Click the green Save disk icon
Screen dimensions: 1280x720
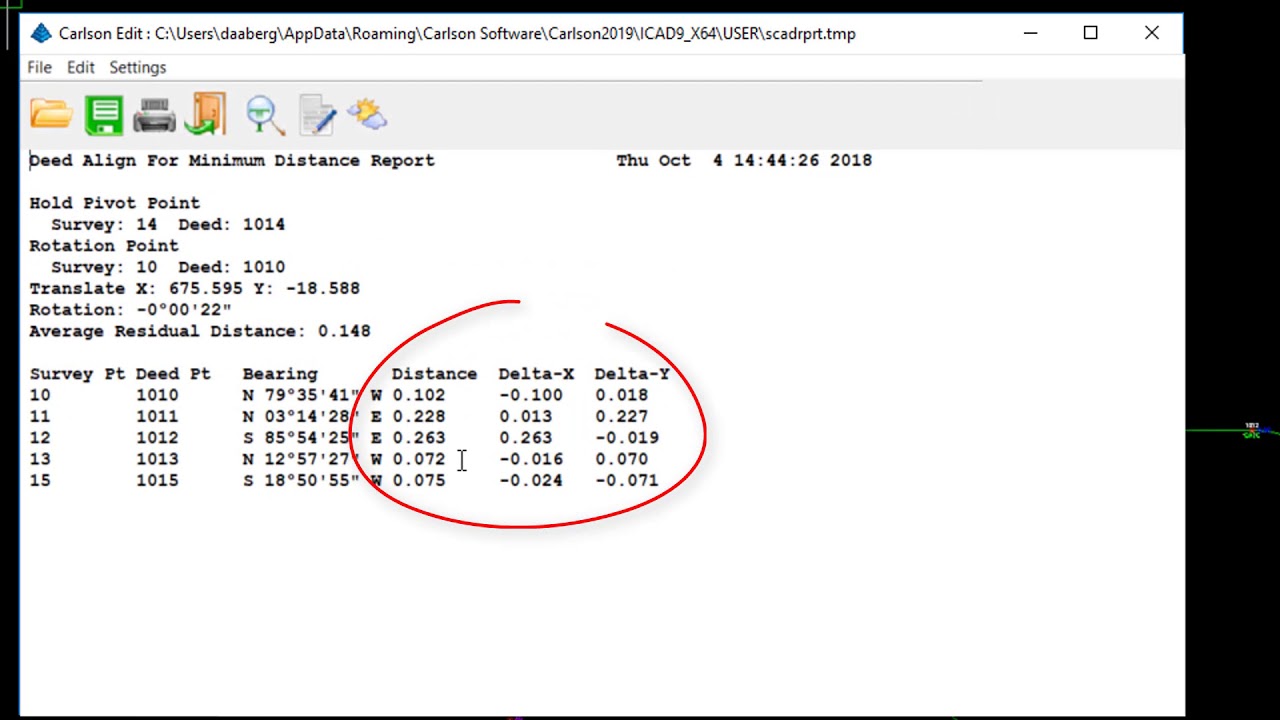(104, 115)
